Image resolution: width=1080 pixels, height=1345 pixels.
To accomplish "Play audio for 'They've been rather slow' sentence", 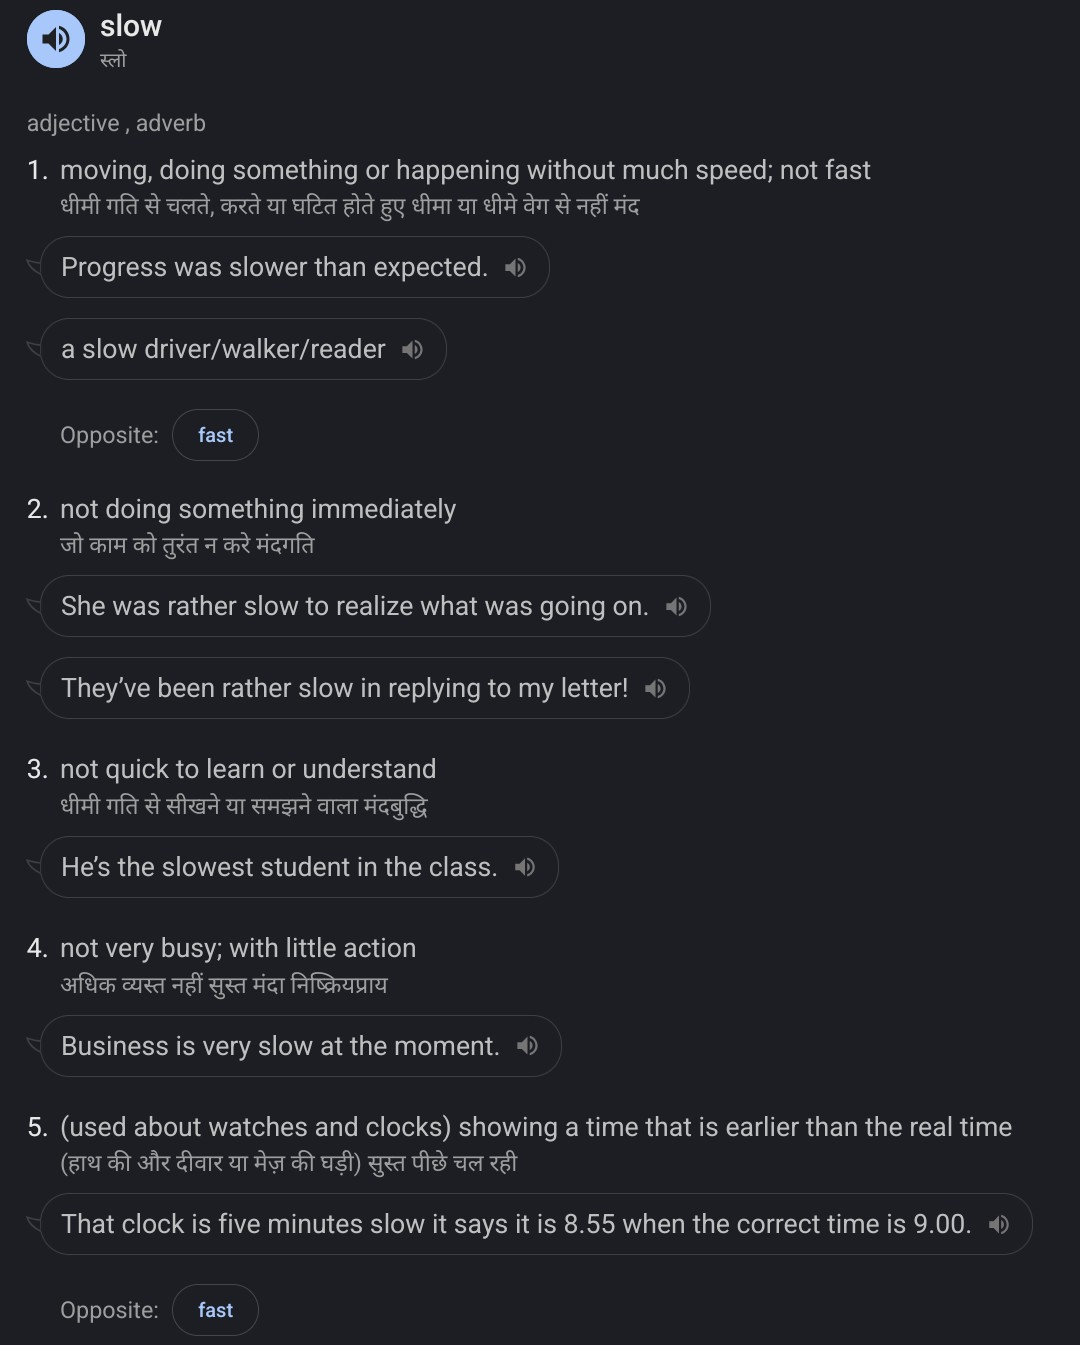I will (655, 688).
